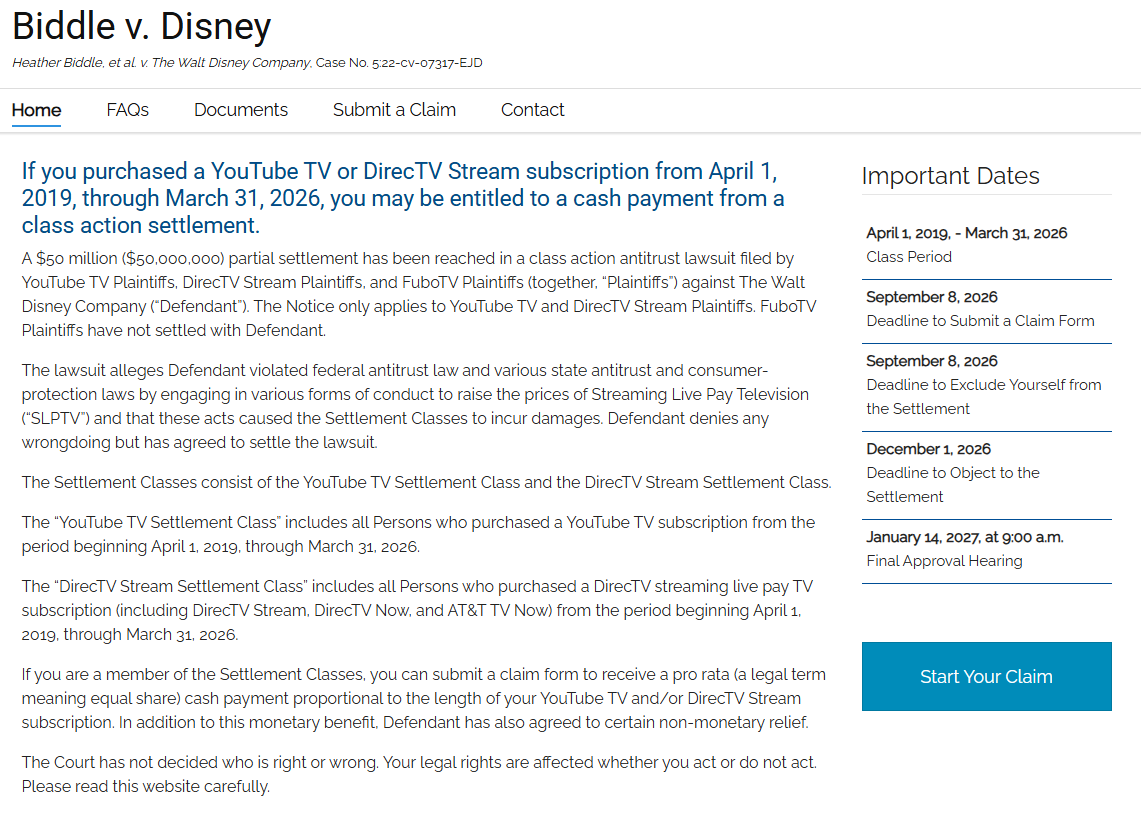This screenshot has height=824, width=1141.
Task: Click the Important Dates heading
Action: click(950, 175)
